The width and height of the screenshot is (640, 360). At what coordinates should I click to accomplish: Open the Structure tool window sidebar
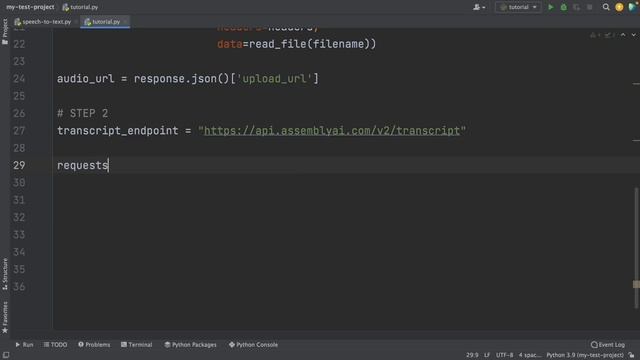click(x=5, y=273)
